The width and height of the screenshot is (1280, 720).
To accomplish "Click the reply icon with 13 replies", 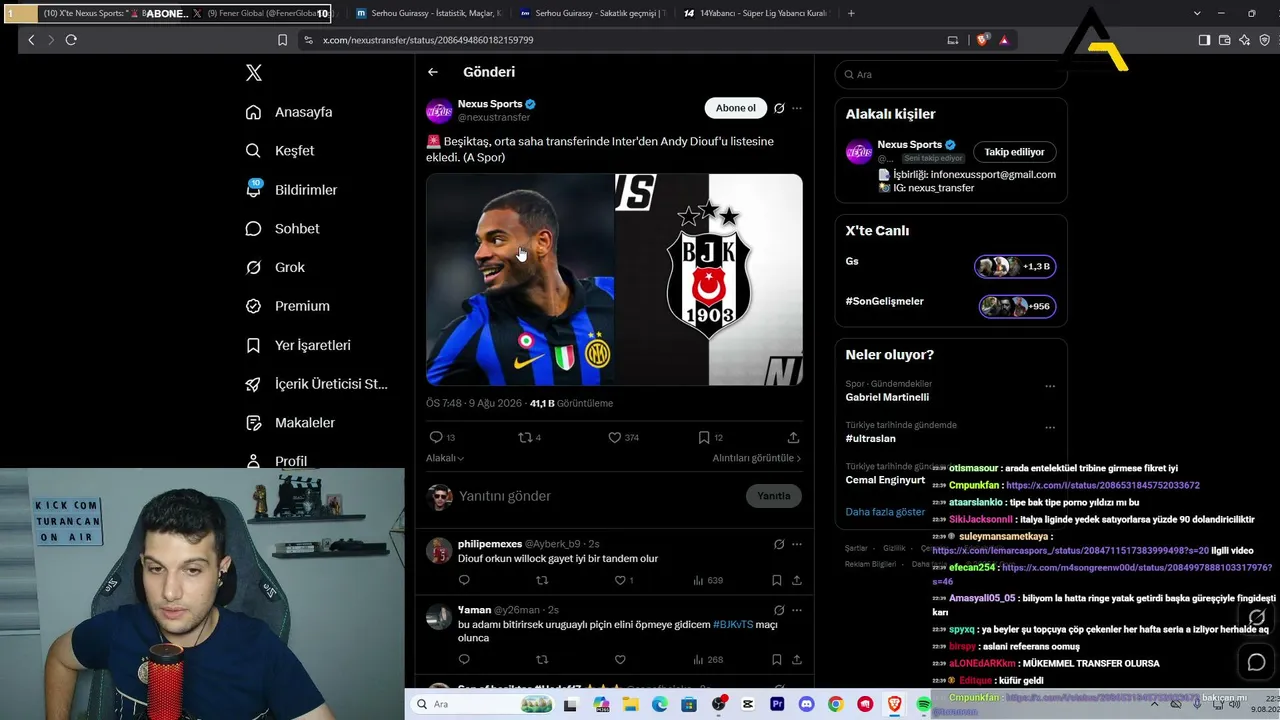I will 435,437.
